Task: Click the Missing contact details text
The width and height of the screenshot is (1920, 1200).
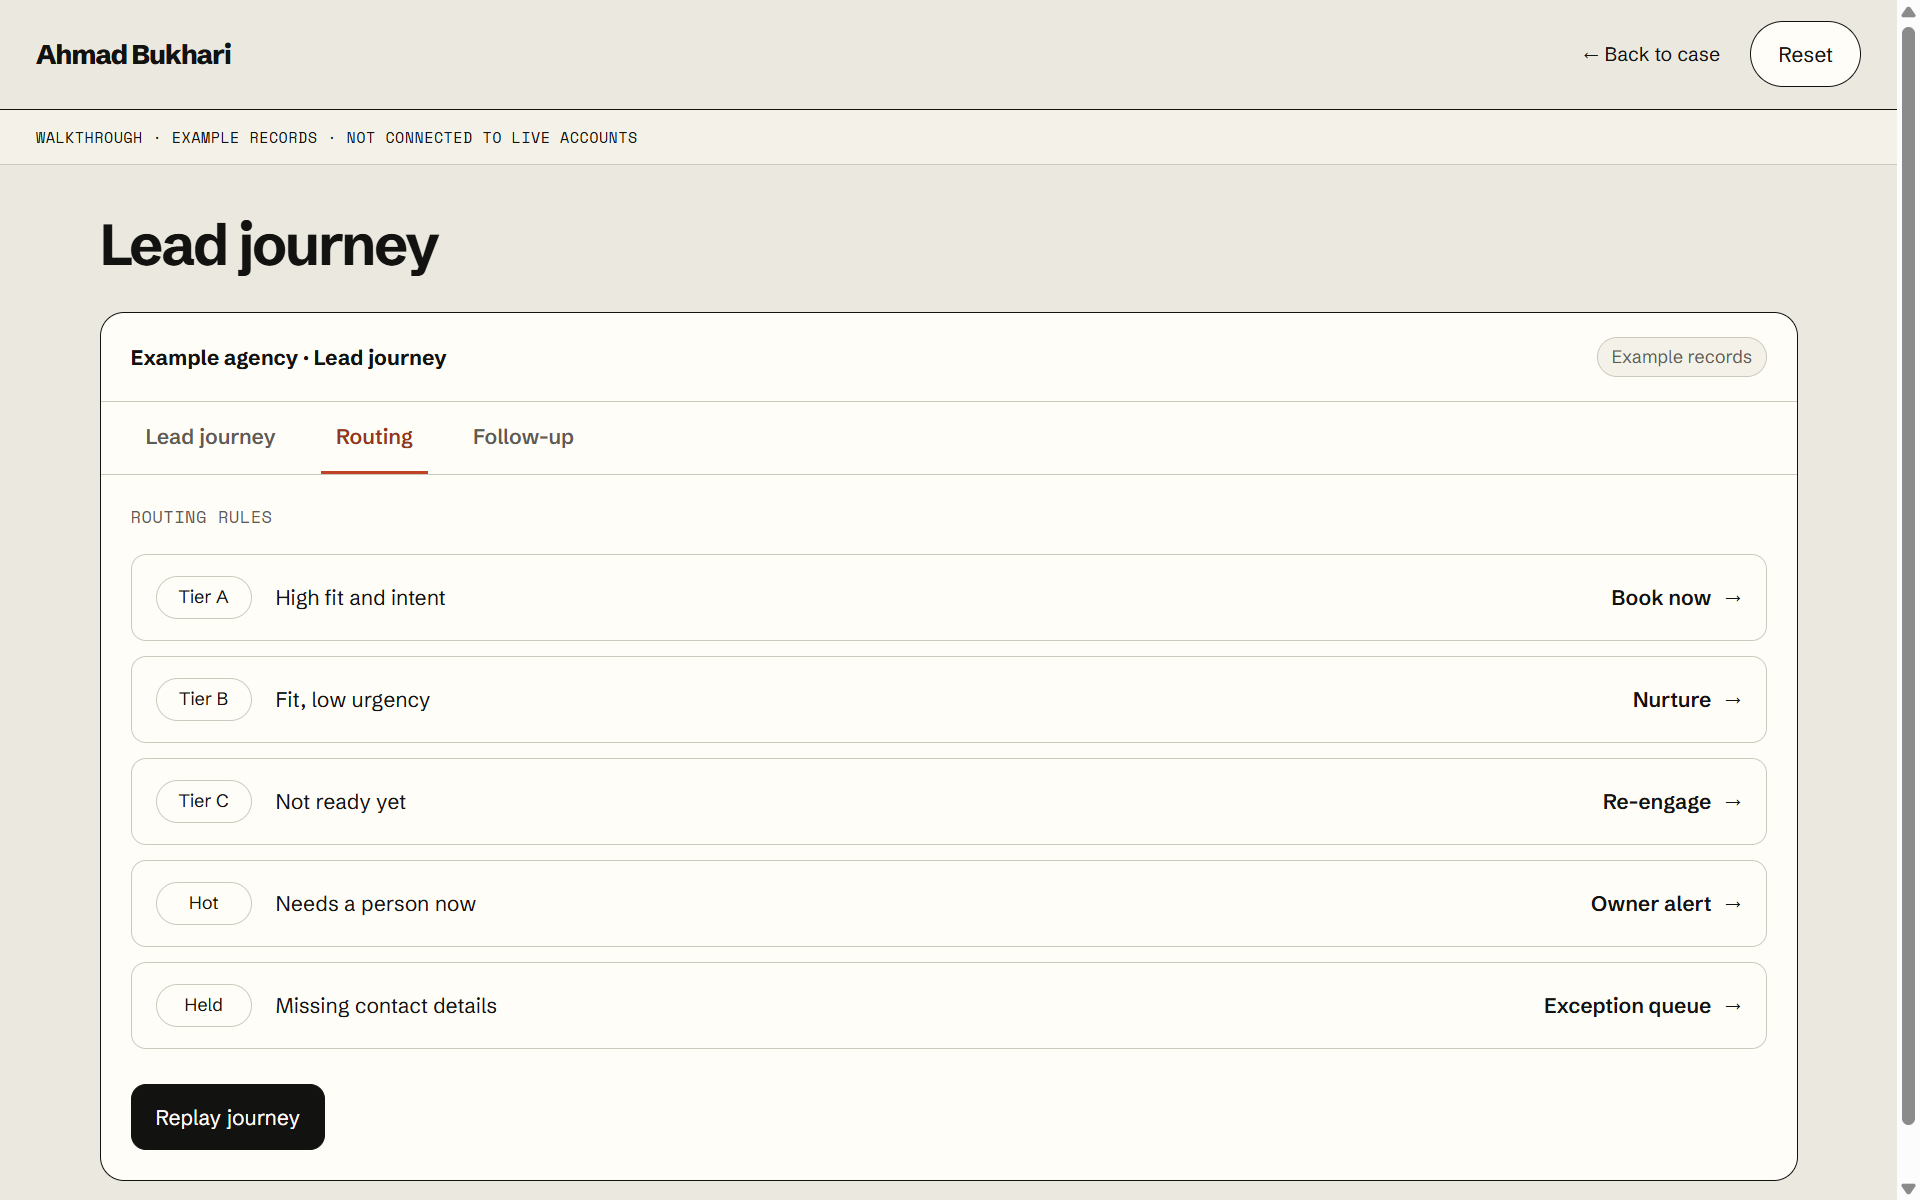Action: [x=386, y=1006]
